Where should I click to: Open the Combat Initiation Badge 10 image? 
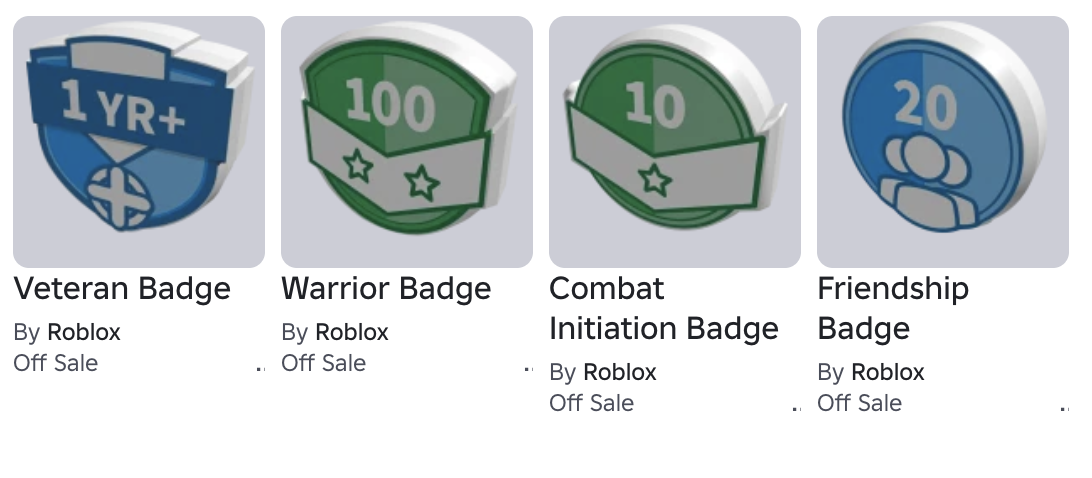tap(675, 141)
